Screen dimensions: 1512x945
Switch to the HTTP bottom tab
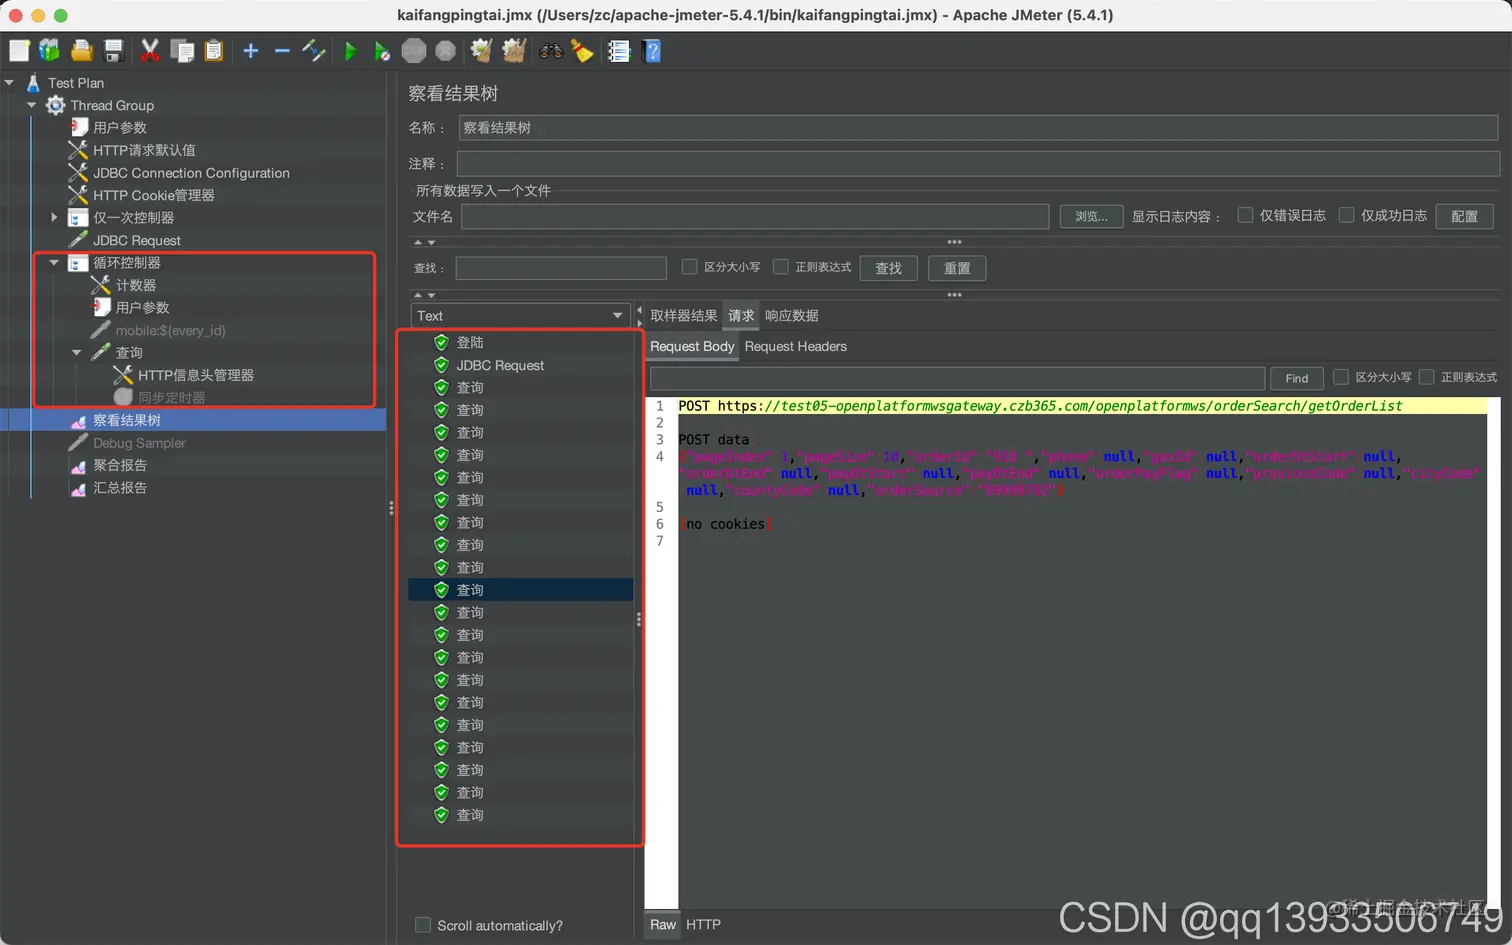click(x=703, y=925)
